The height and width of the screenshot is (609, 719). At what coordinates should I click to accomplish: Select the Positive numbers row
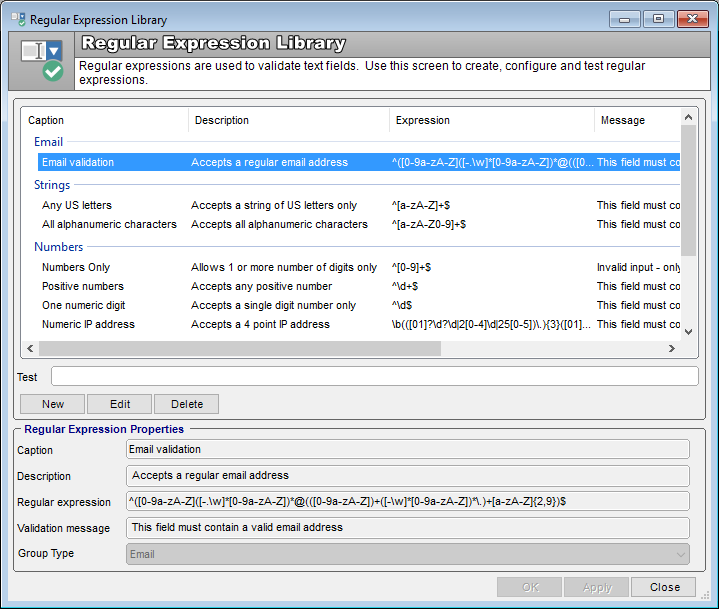tap(359, 286)
